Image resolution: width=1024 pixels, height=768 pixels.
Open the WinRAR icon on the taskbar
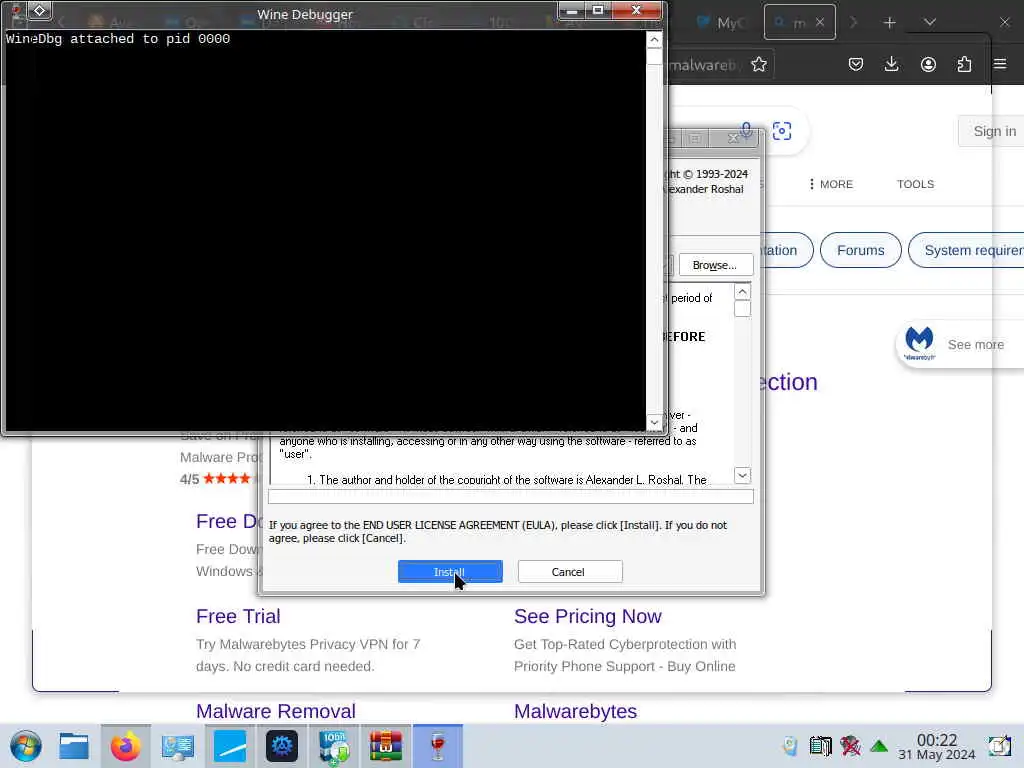click(x=385, y=746)
